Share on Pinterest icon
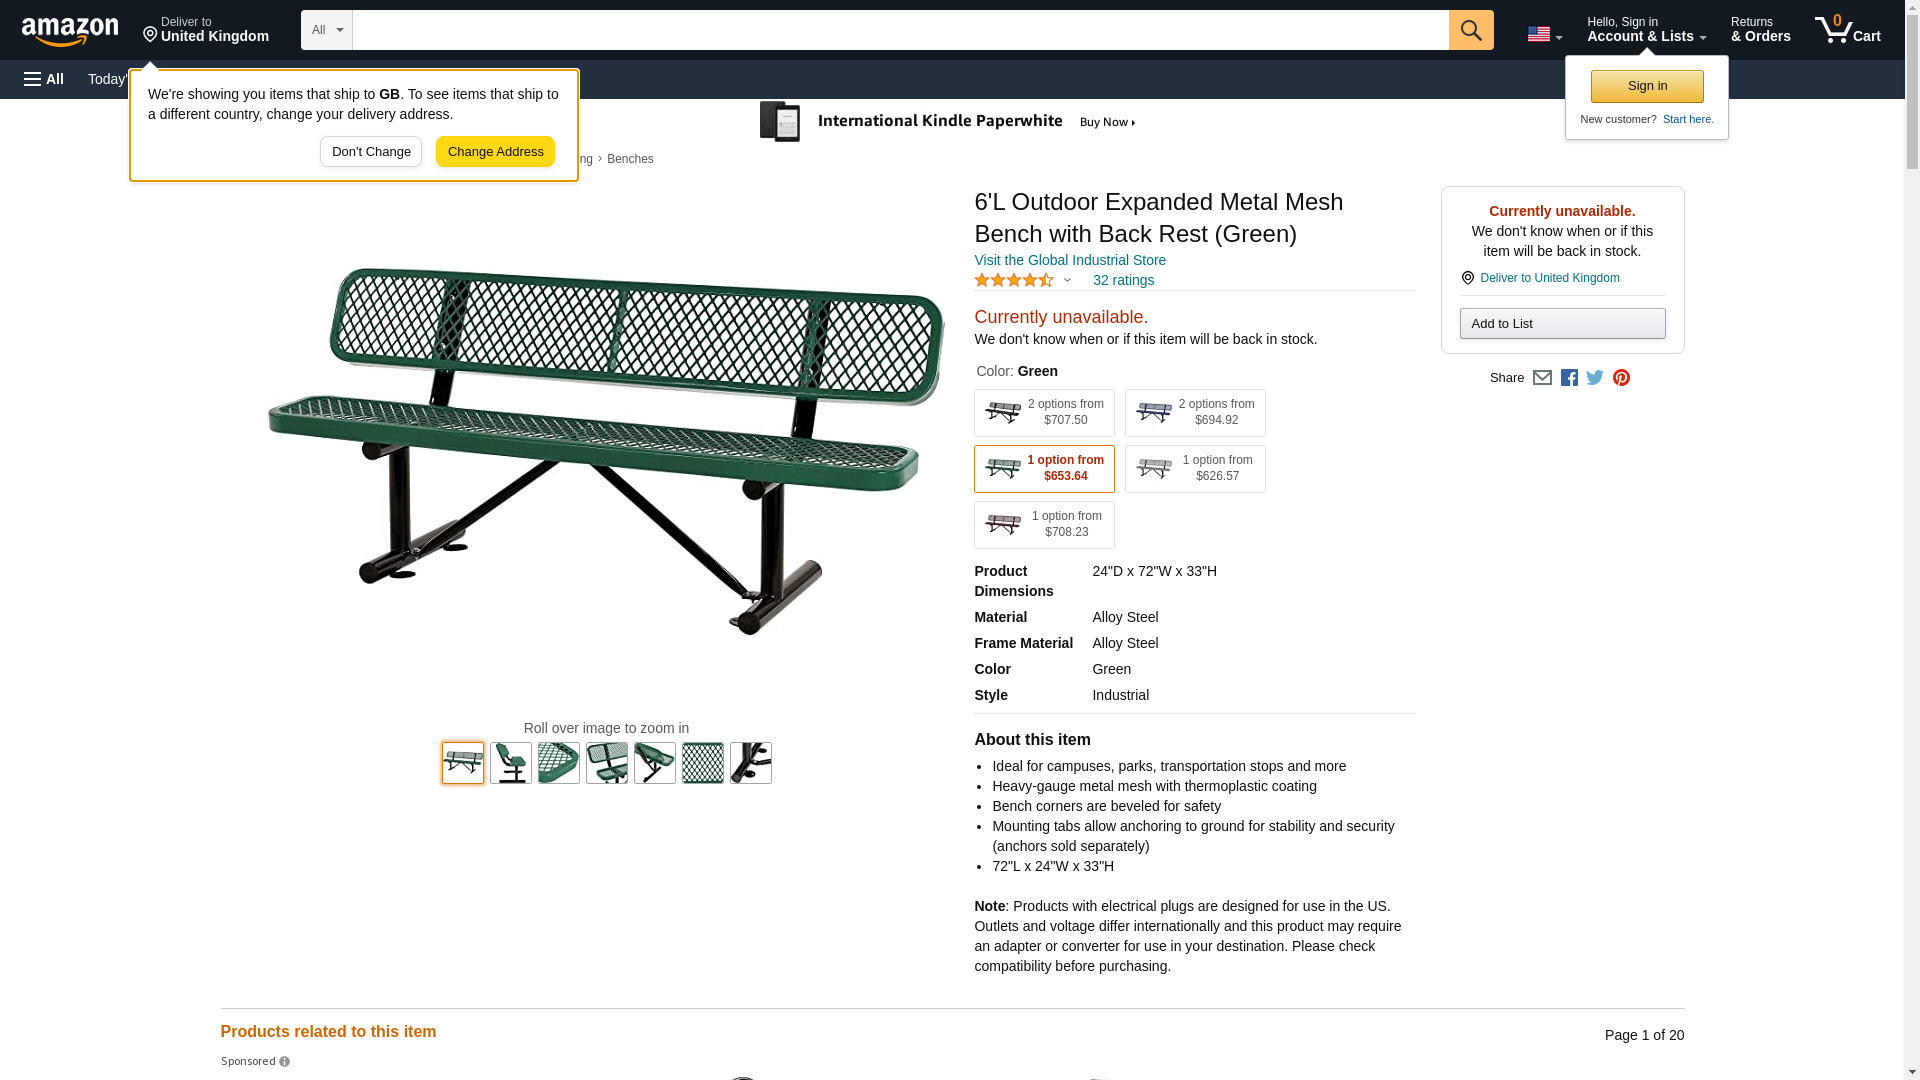The image size is (1920, 1080). click(x=1621, y=378)
